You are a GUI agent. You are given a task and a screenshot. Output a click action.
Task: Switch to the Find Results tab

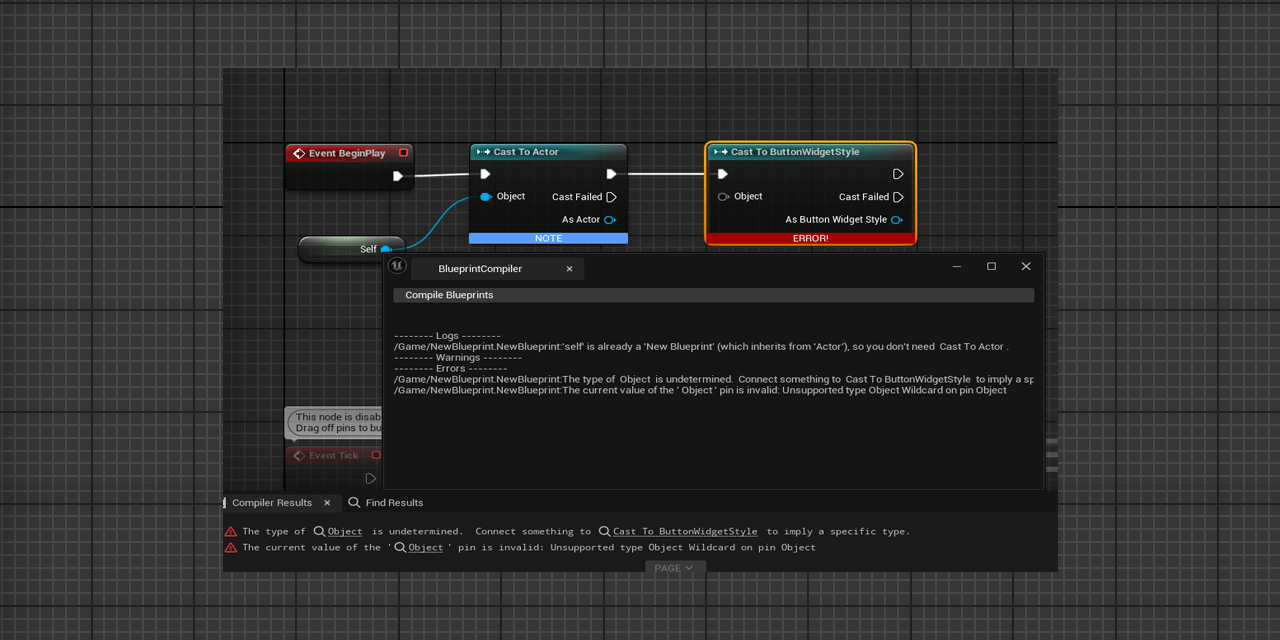[x=392, y=502]
